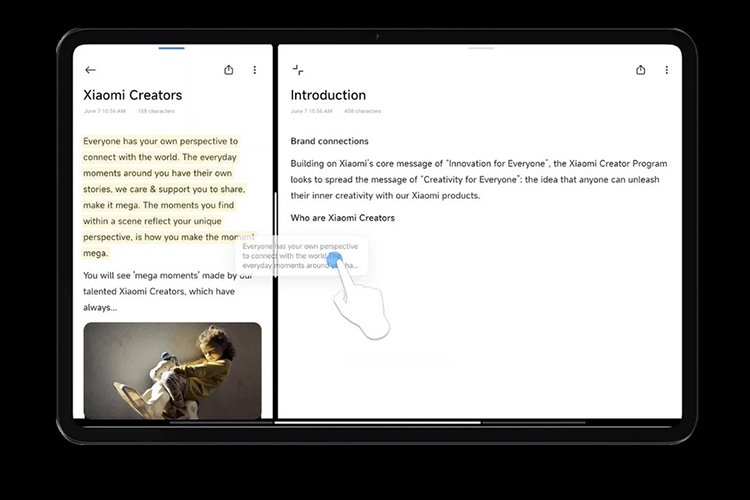The width and height of the screenshot is (750, 500).
Task: Tap the paragraph starting You will see
Action: point(167,291)
